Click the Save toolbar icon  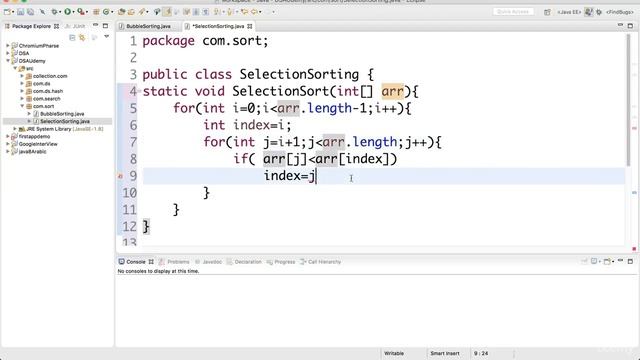click(20, 12)
